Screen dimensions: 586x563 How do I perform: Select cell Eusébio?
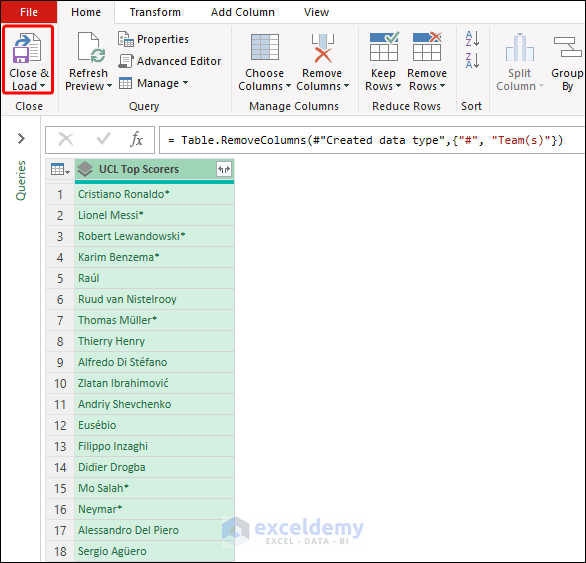(154, 425)
